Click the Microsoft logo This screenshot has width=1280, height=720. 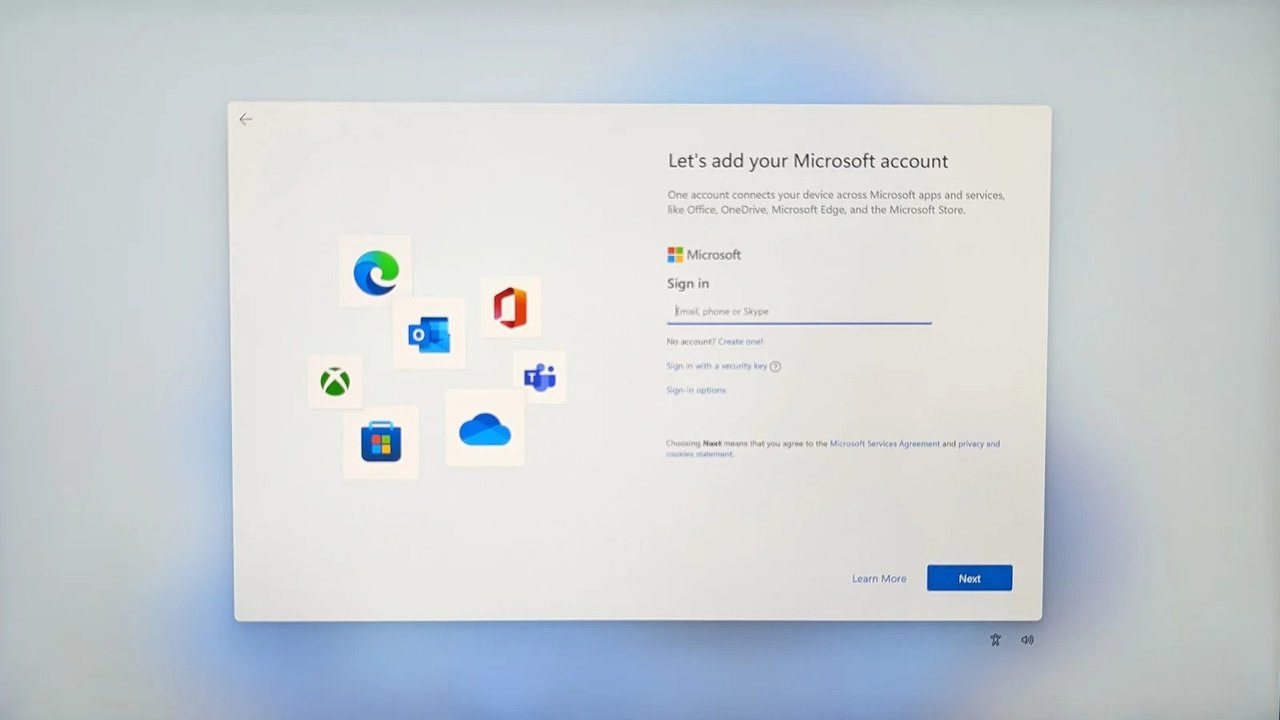coord(704,255)
